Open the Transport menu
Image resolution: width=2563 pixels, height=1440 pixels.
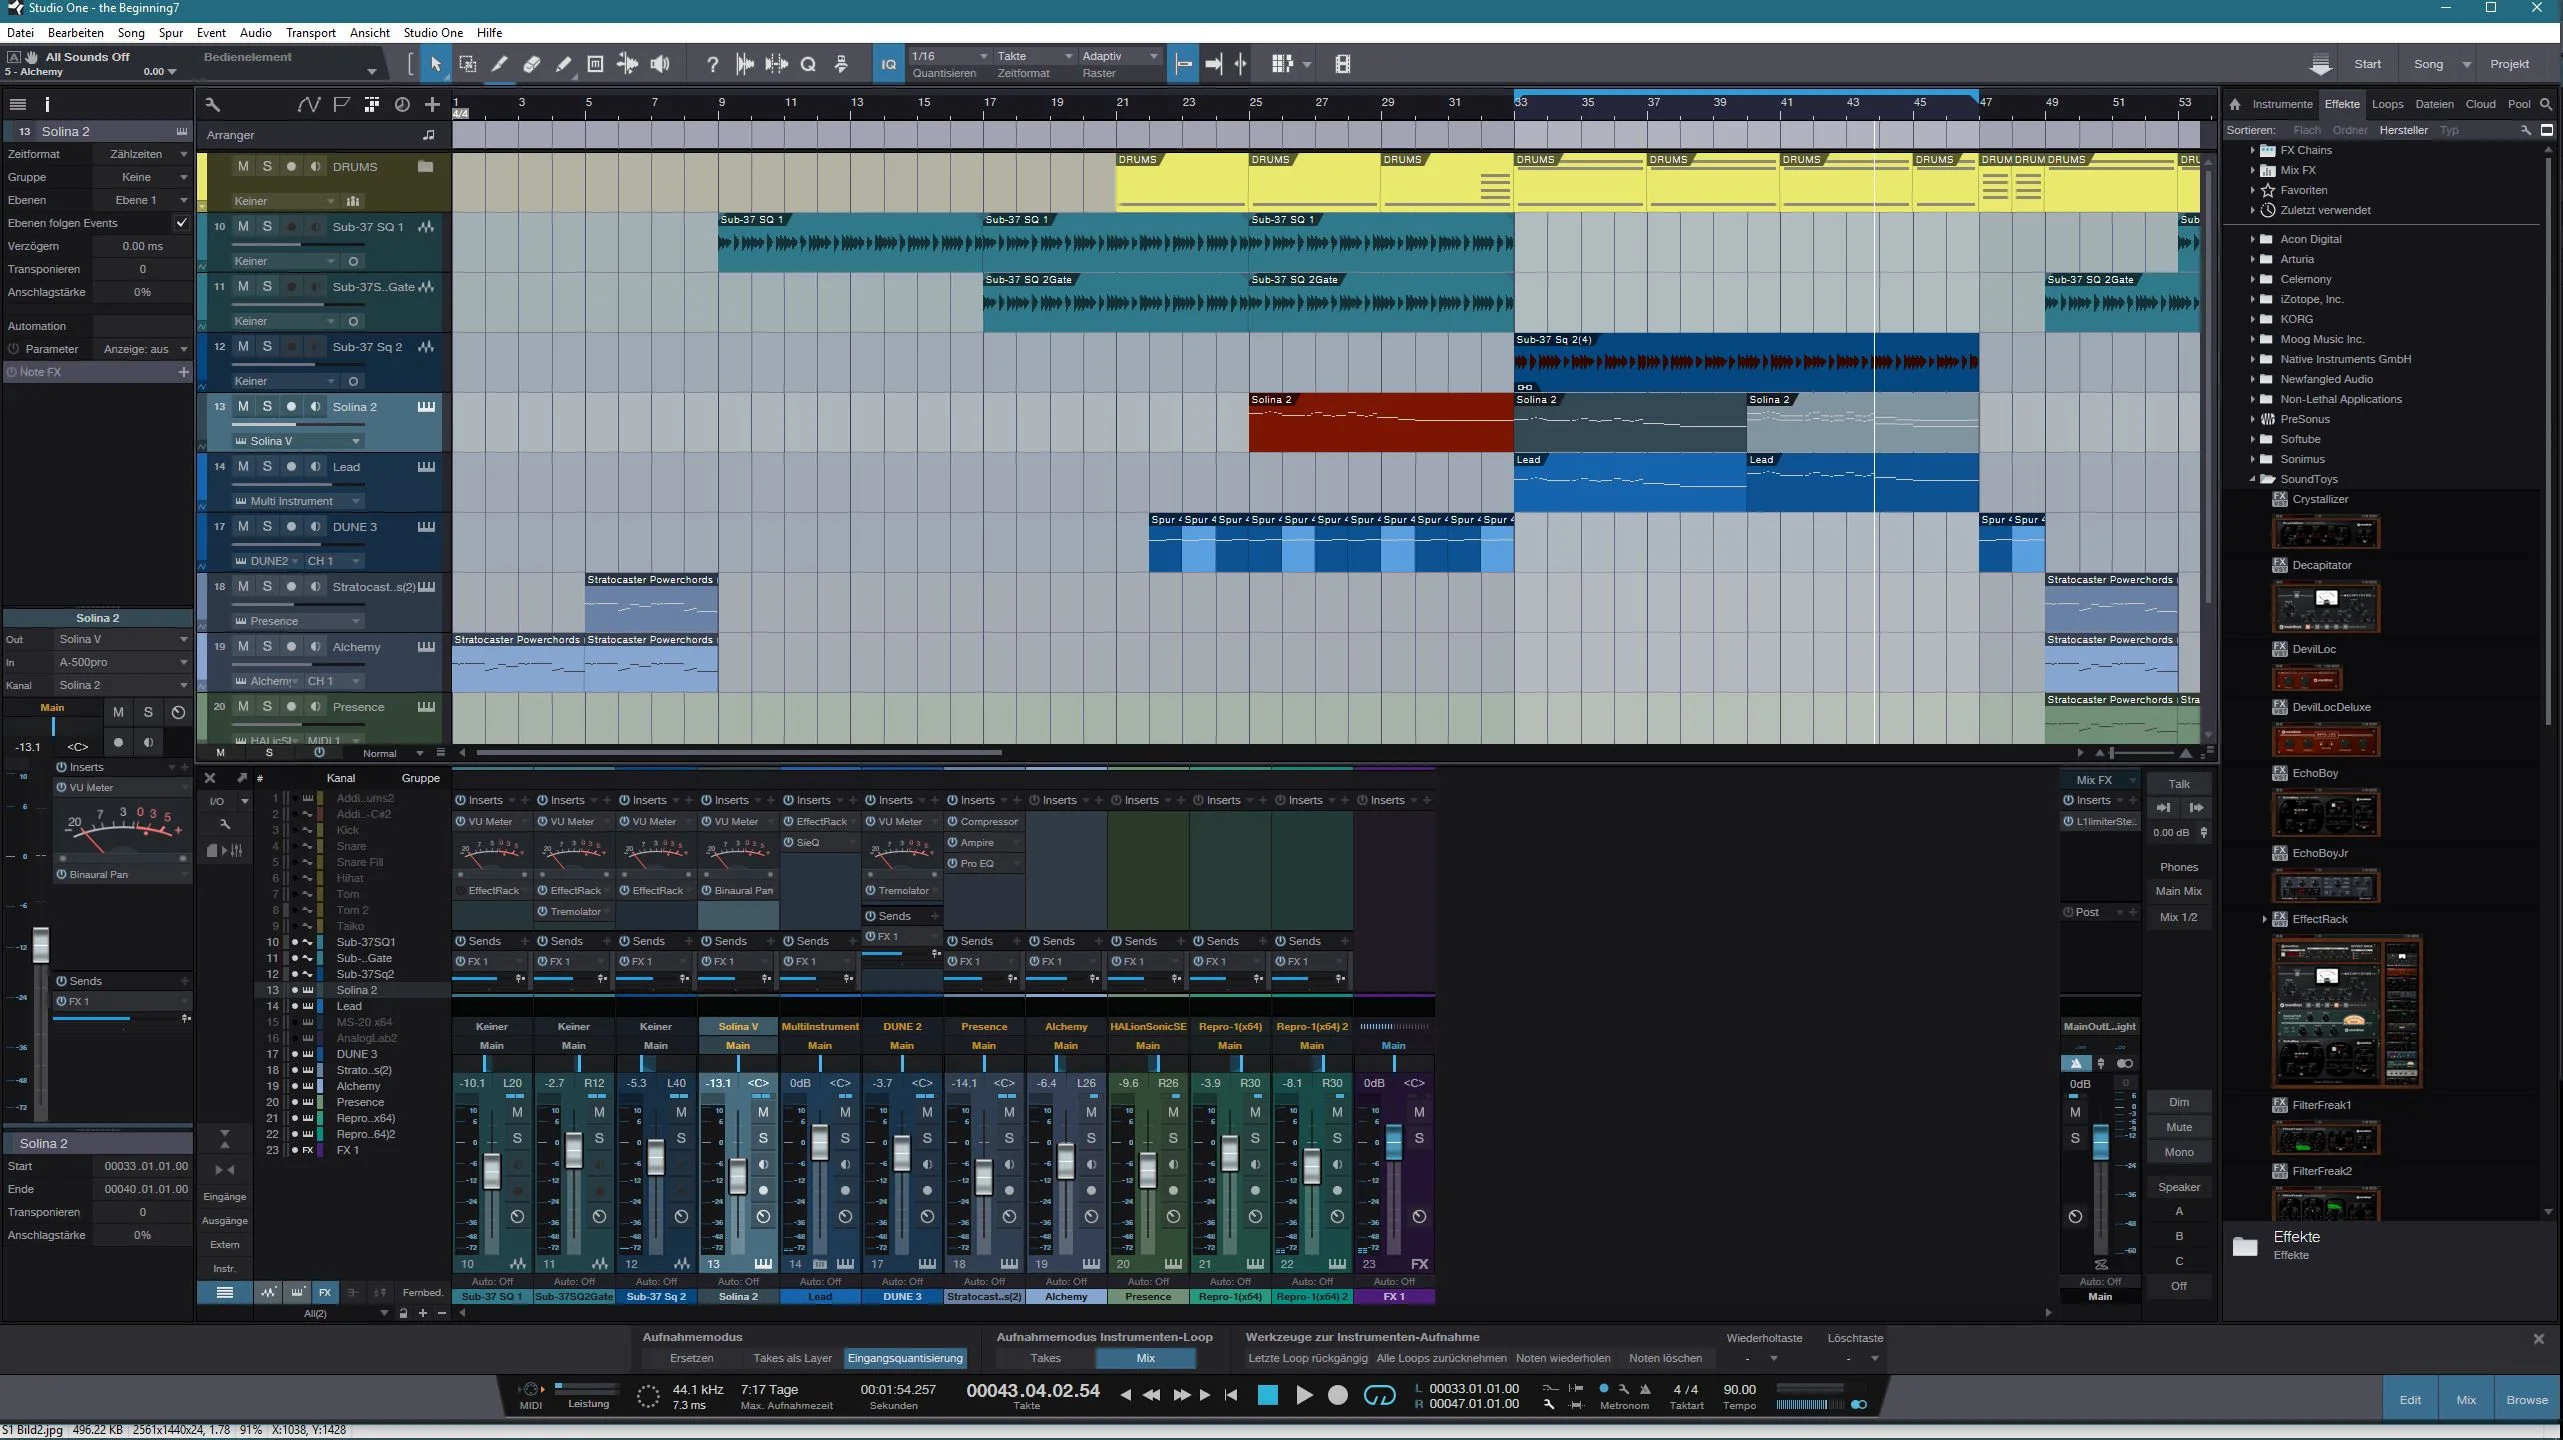[310, 33]
